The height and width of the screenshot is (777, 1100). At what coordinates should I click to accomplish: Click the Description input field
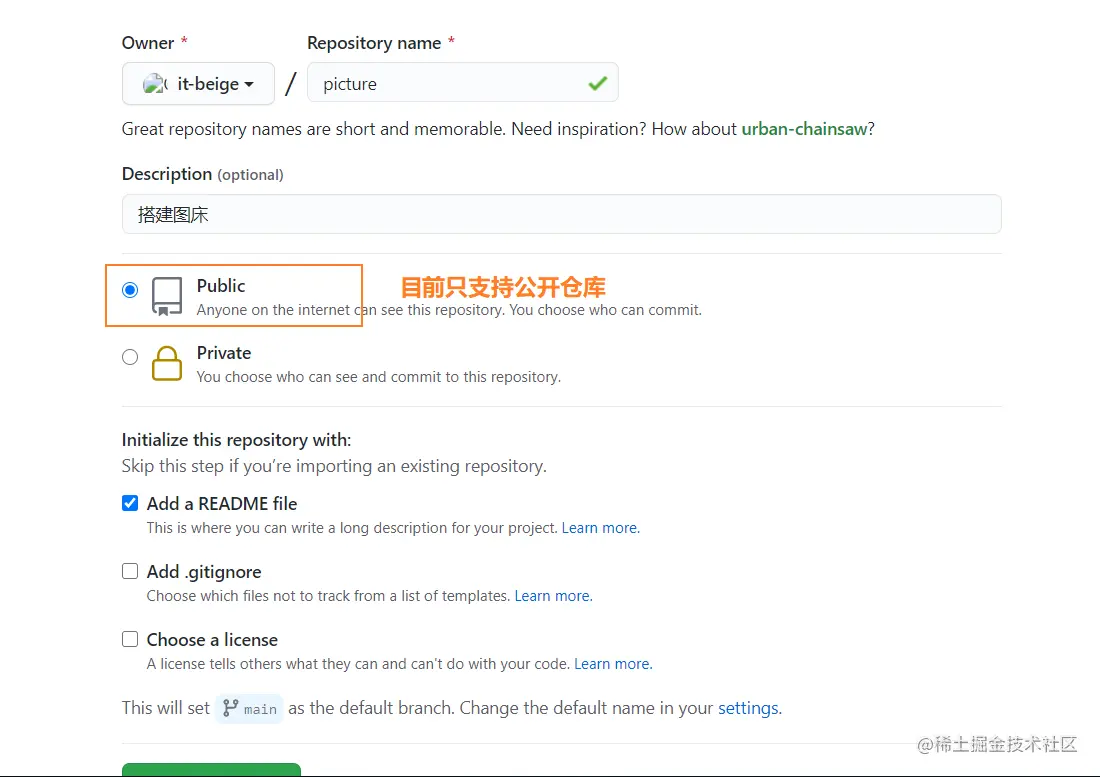coord(561,214)
